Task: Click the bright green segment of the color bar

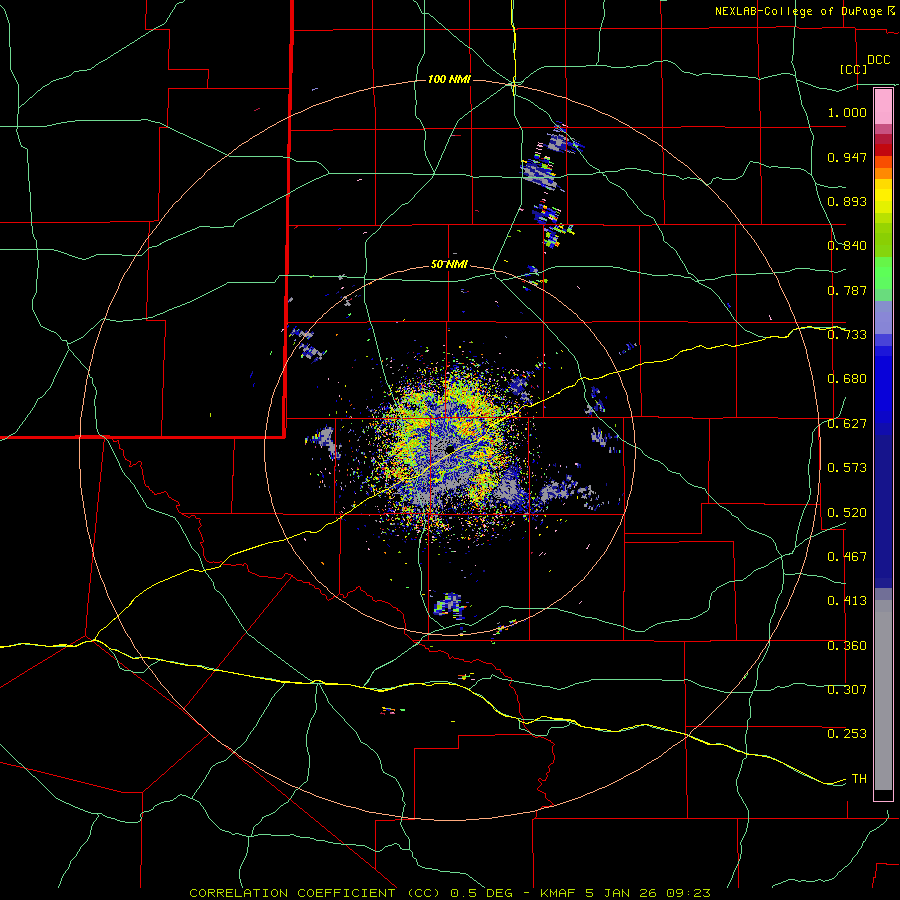Action: [883, 273]
